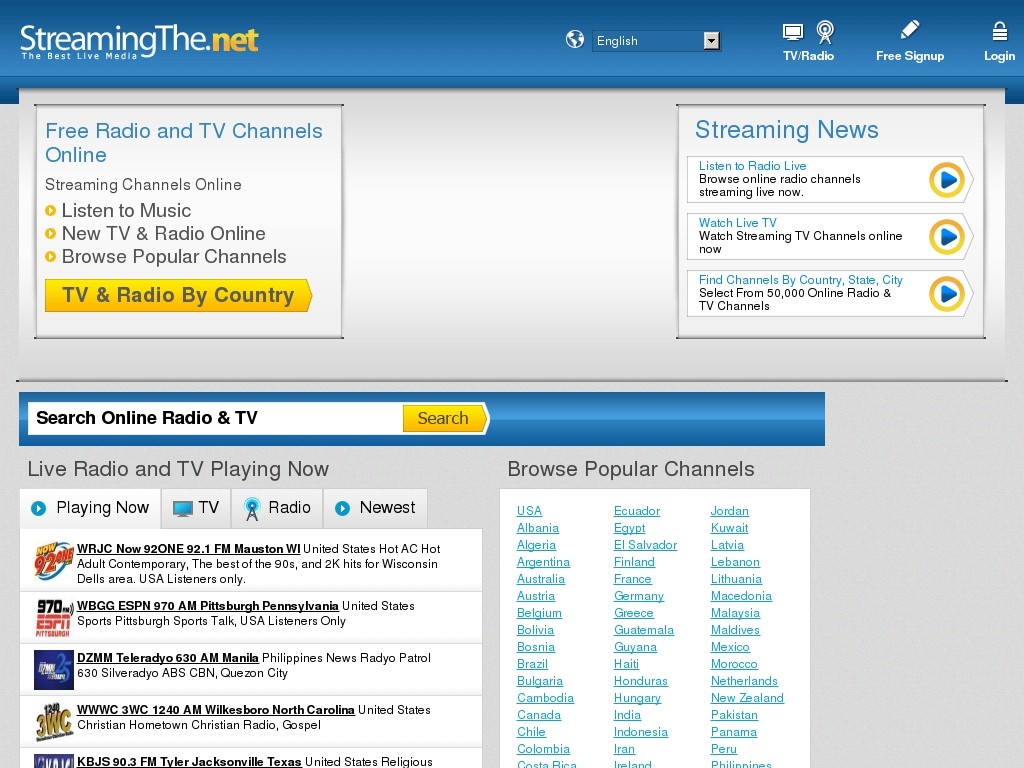Open the English language dropdown
This screenshot has width=1024, height=768.
click(x=656, y=40)
